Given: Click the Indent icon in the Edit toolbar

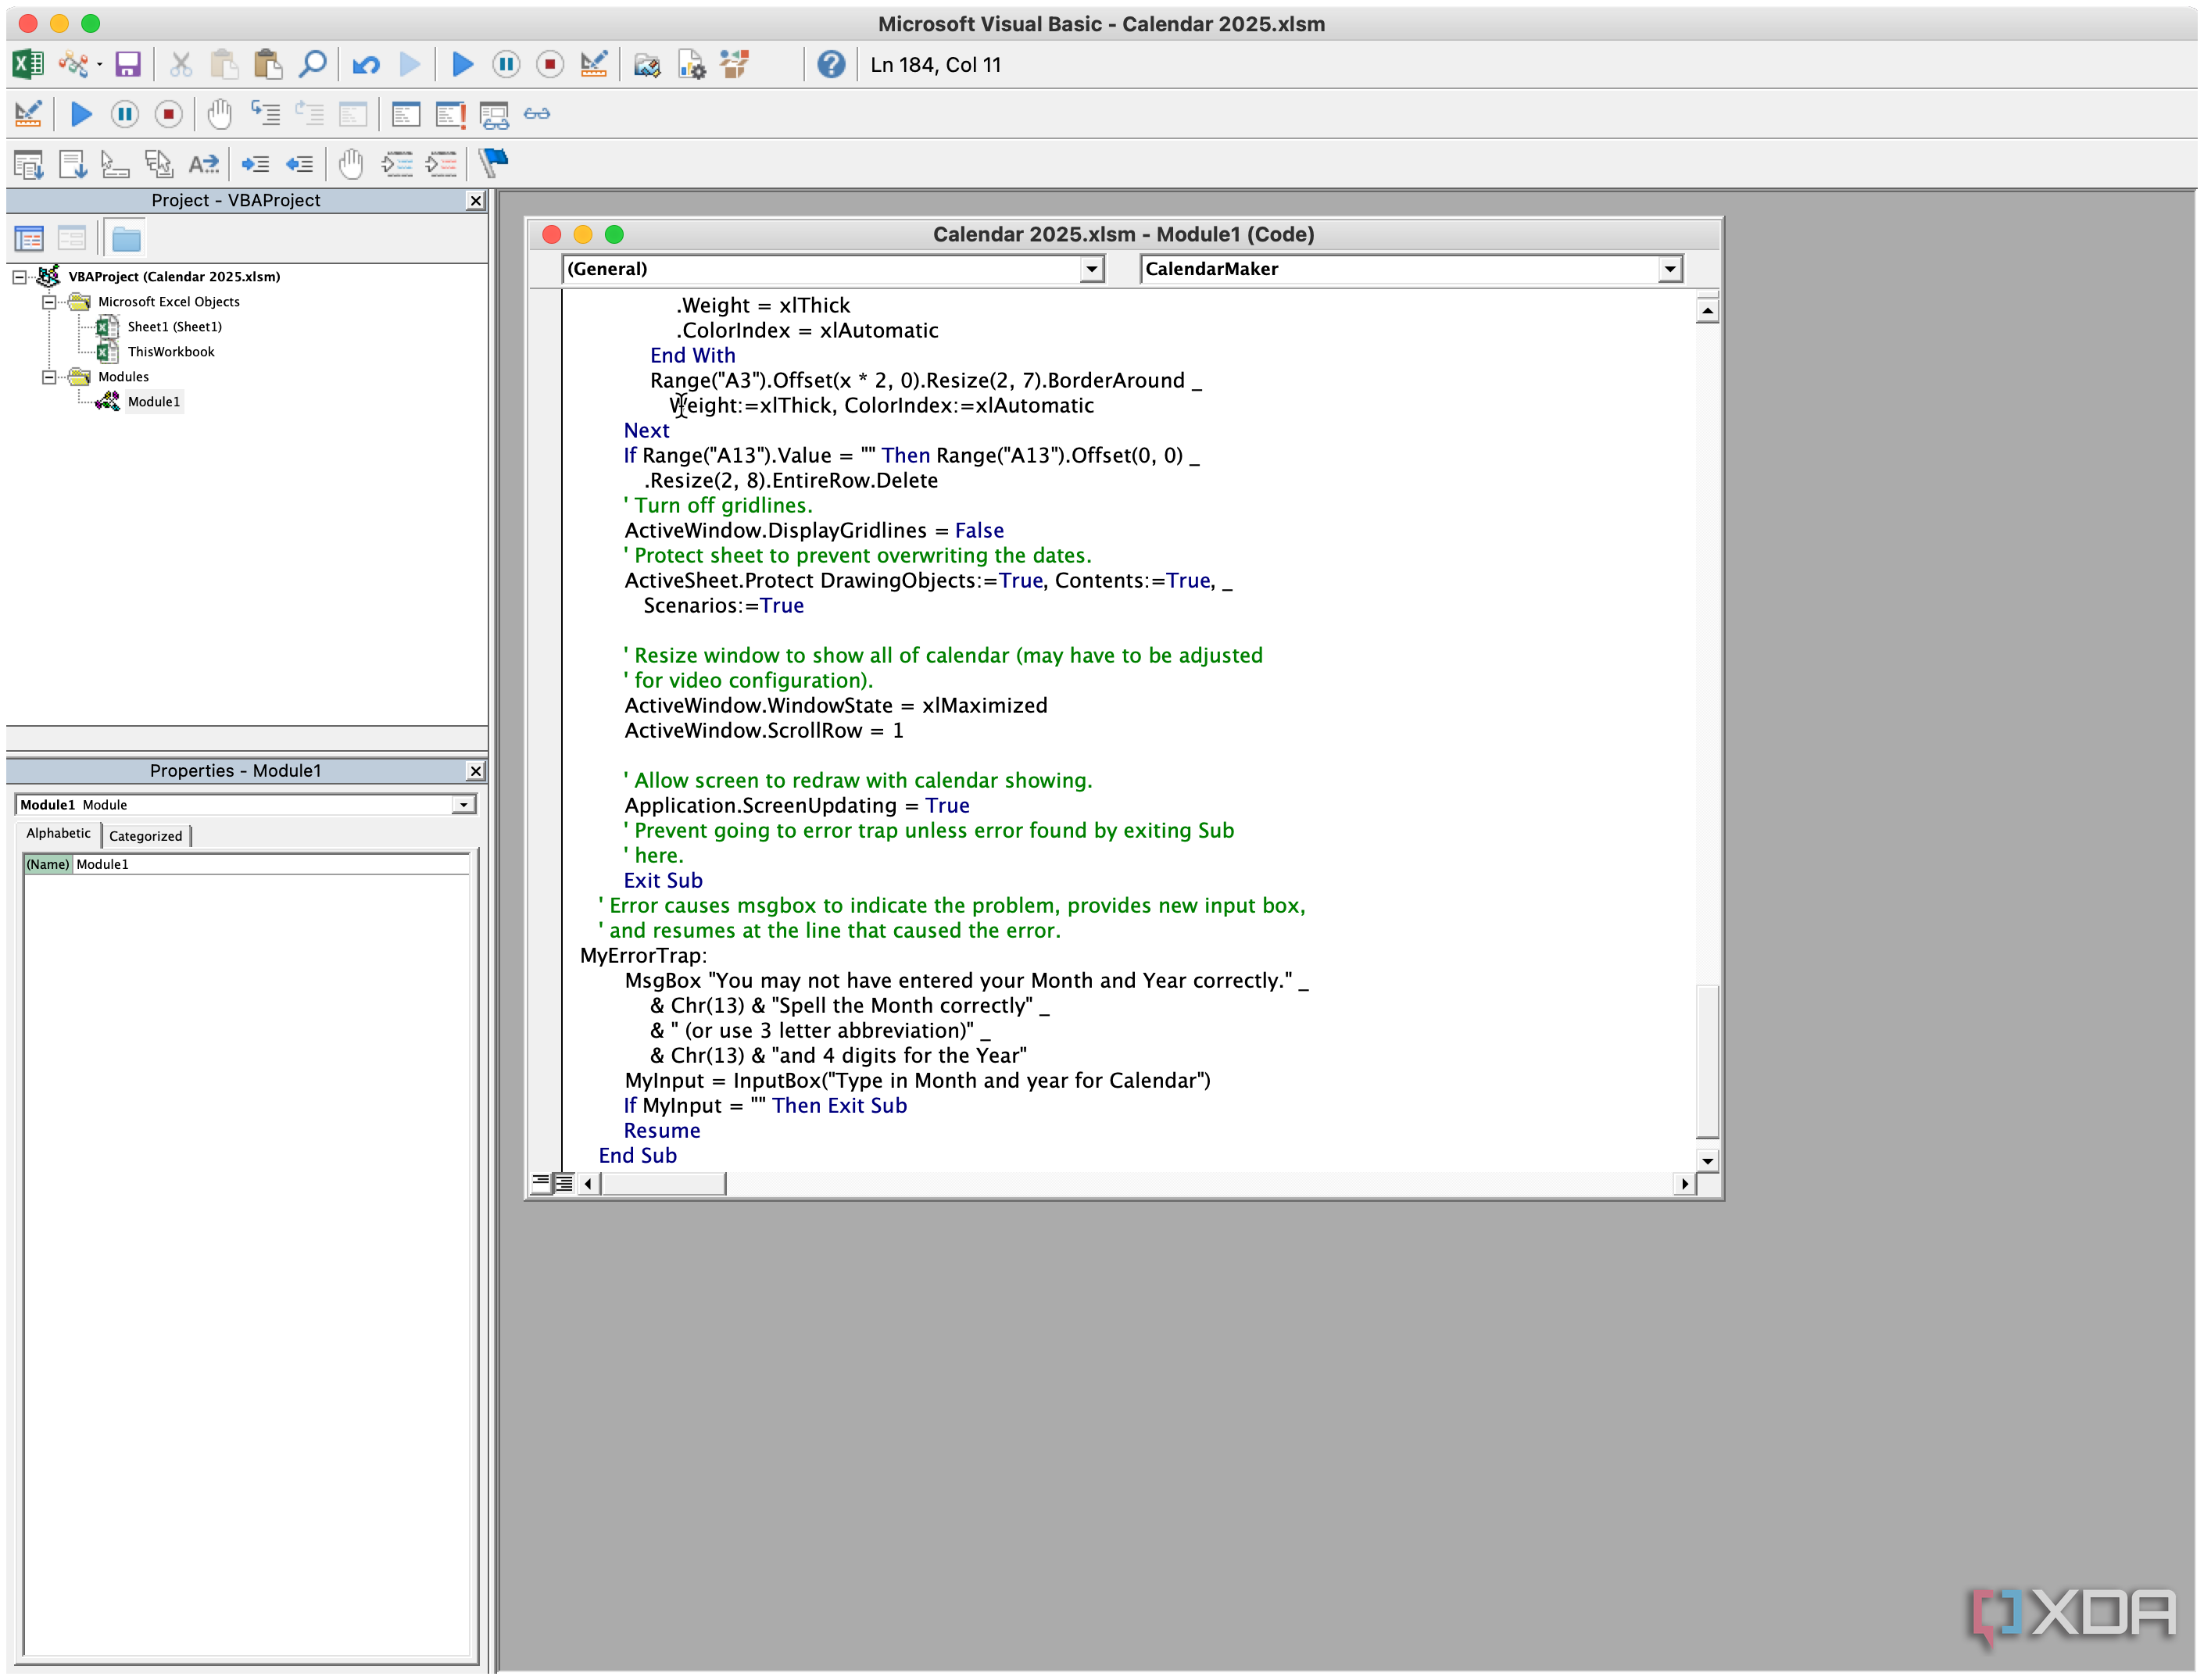Looking at the screenshot, I should tap(255, 164).
